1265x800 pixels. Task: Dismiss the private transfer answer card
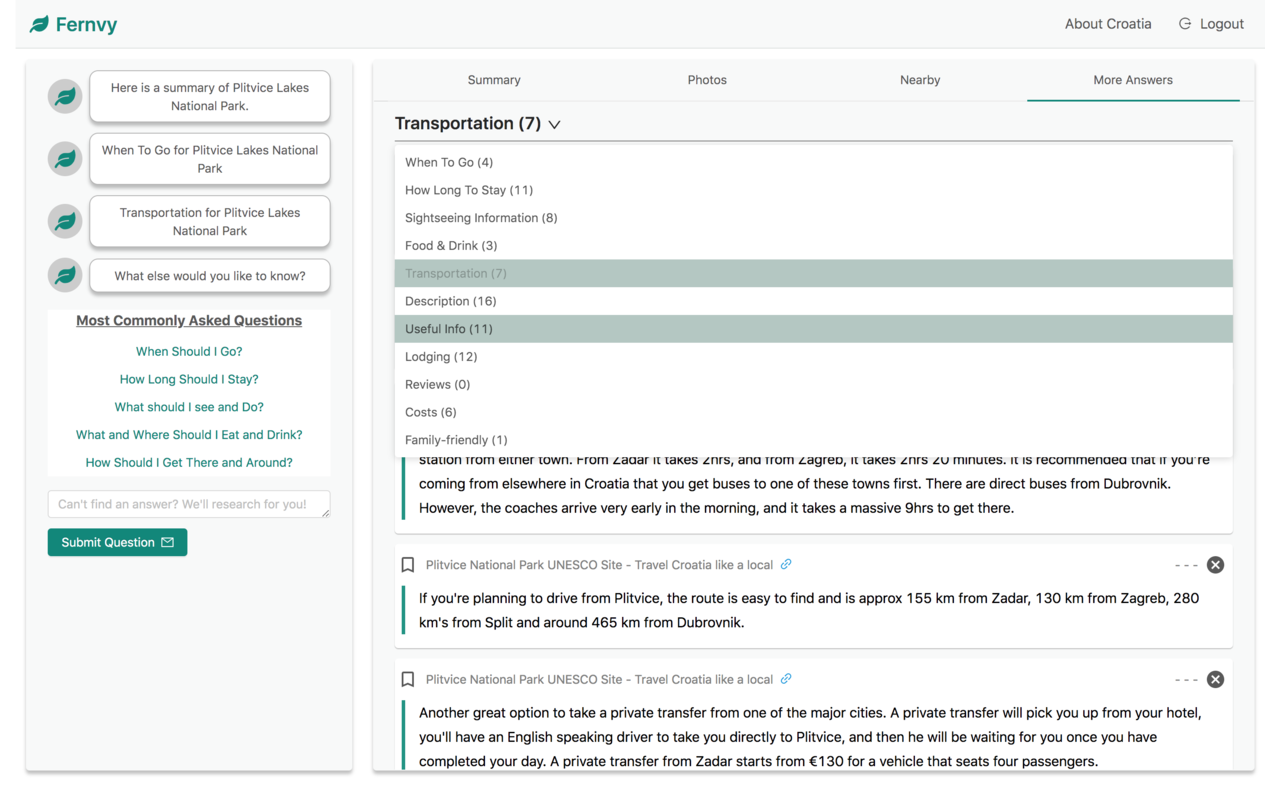(1215, 679)
